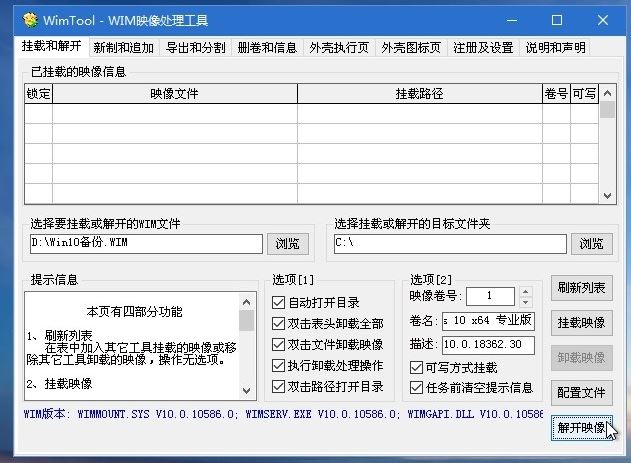Open the 导出和分割 tab
Screen dimensions: 631x463
(195, 47)
